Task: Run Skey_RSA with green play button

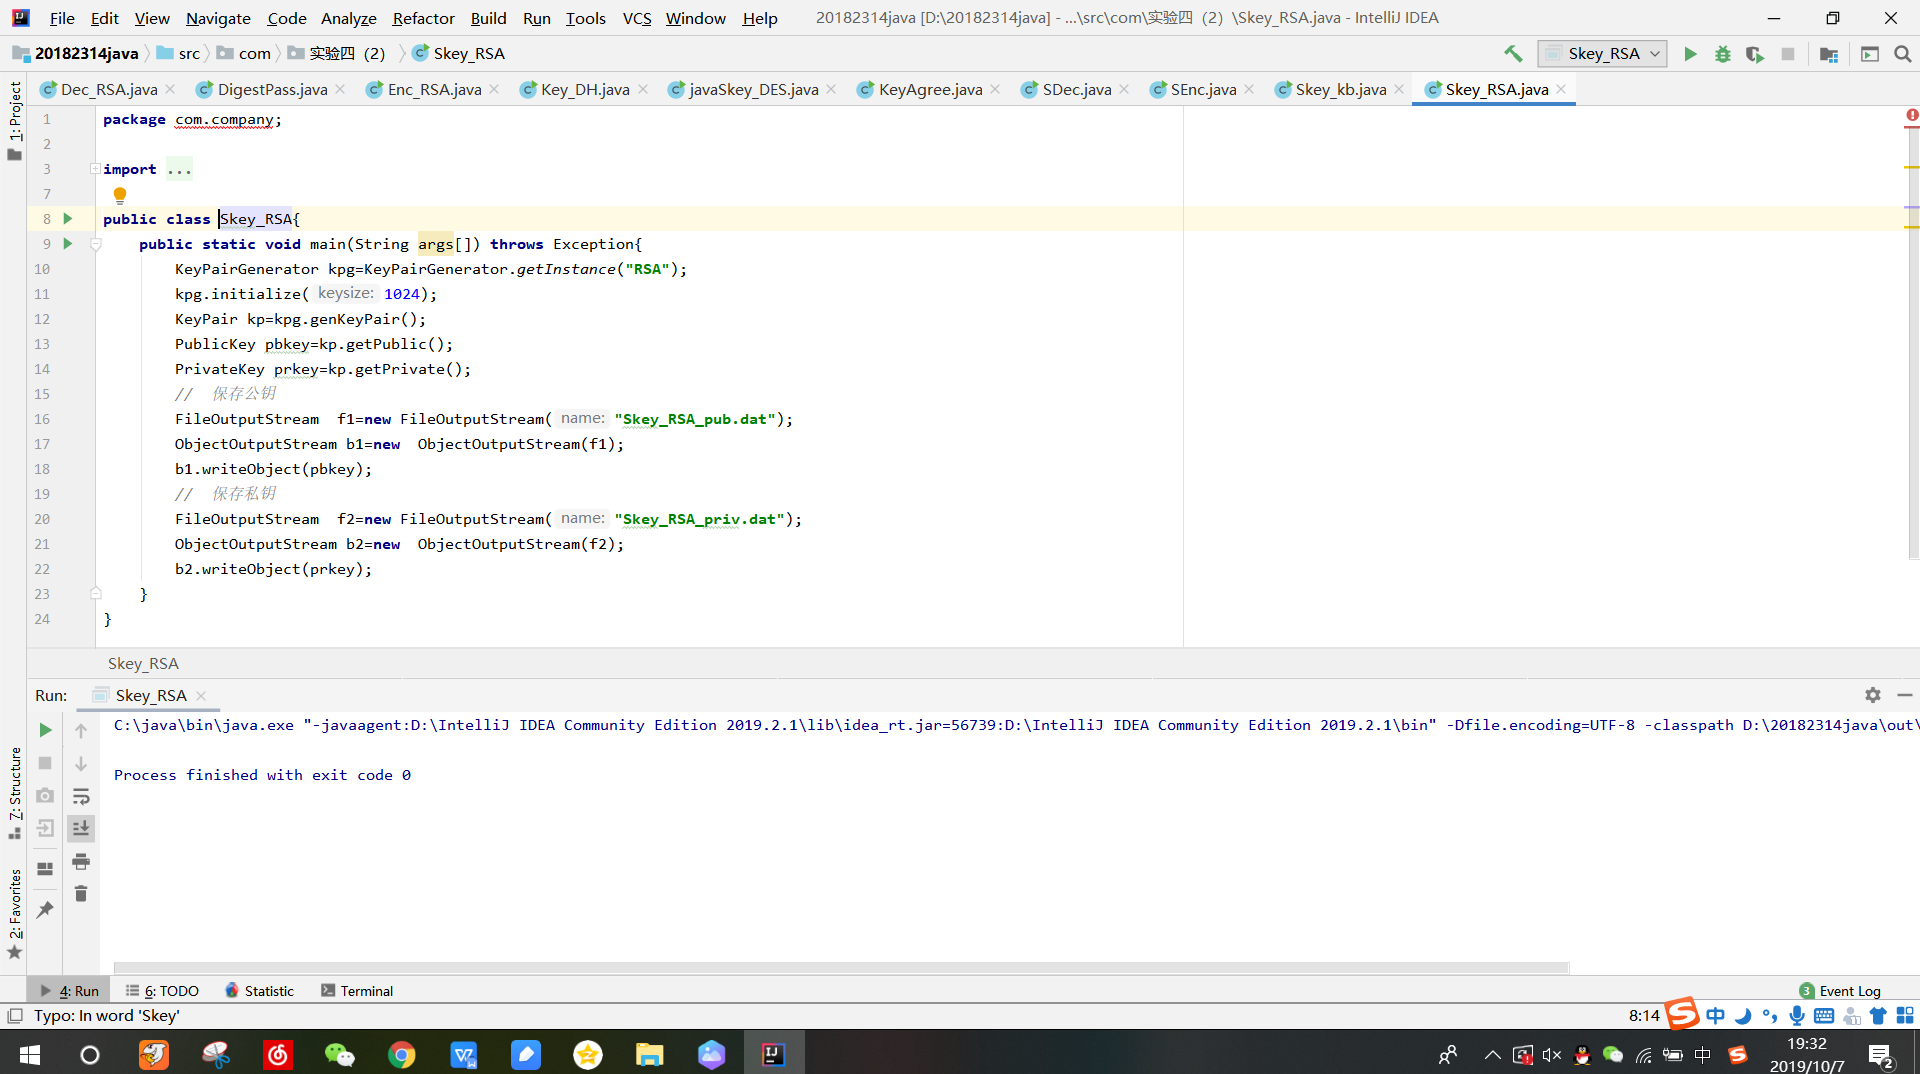Action: [x=1690, y=54]
